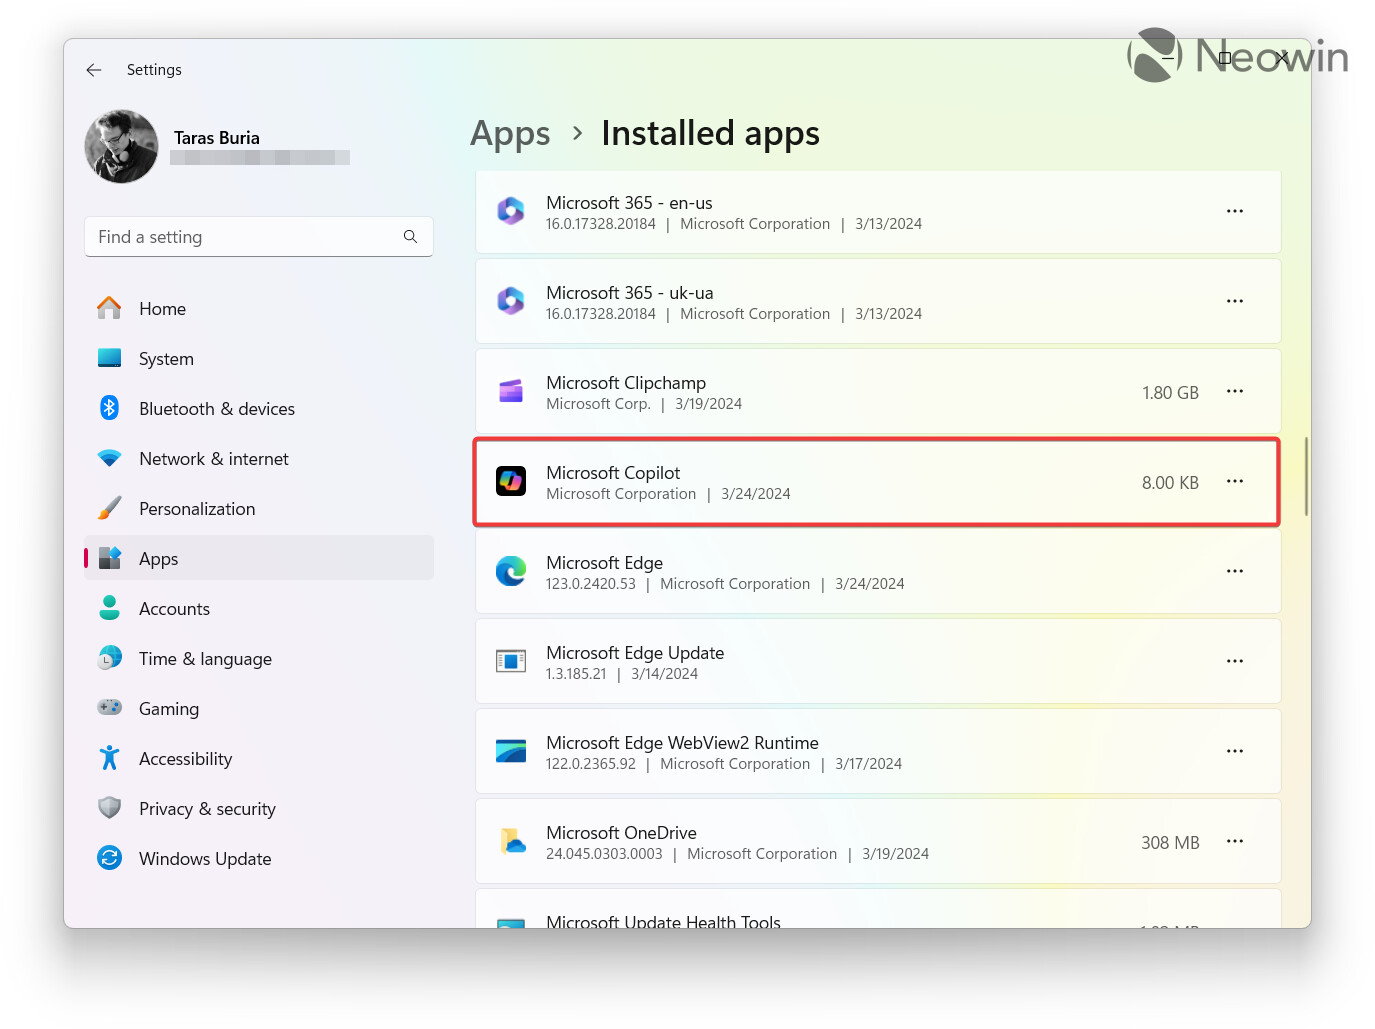Screen dimensions: 1375x1029
Task: Click version 123.0.2420.53 under Microsoft Edge
Action: [x=591, y=584]
